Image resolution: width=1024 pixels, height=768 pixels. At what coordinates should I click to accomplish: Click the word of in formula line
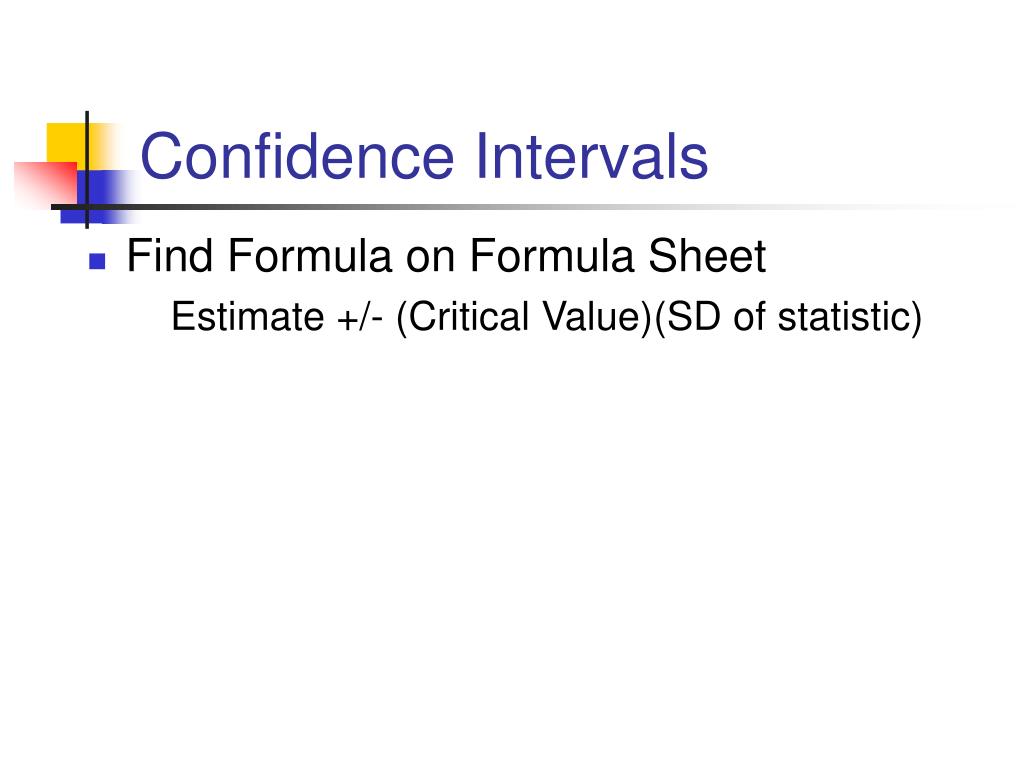(748, 317)
